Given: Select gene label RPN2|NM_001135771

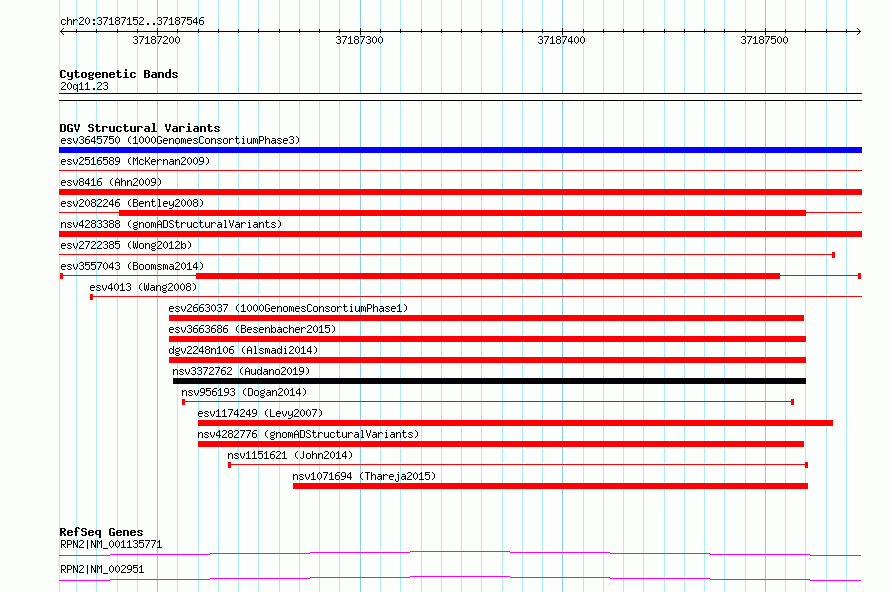Looking at the screenshot, I should (x=111, y=544).
